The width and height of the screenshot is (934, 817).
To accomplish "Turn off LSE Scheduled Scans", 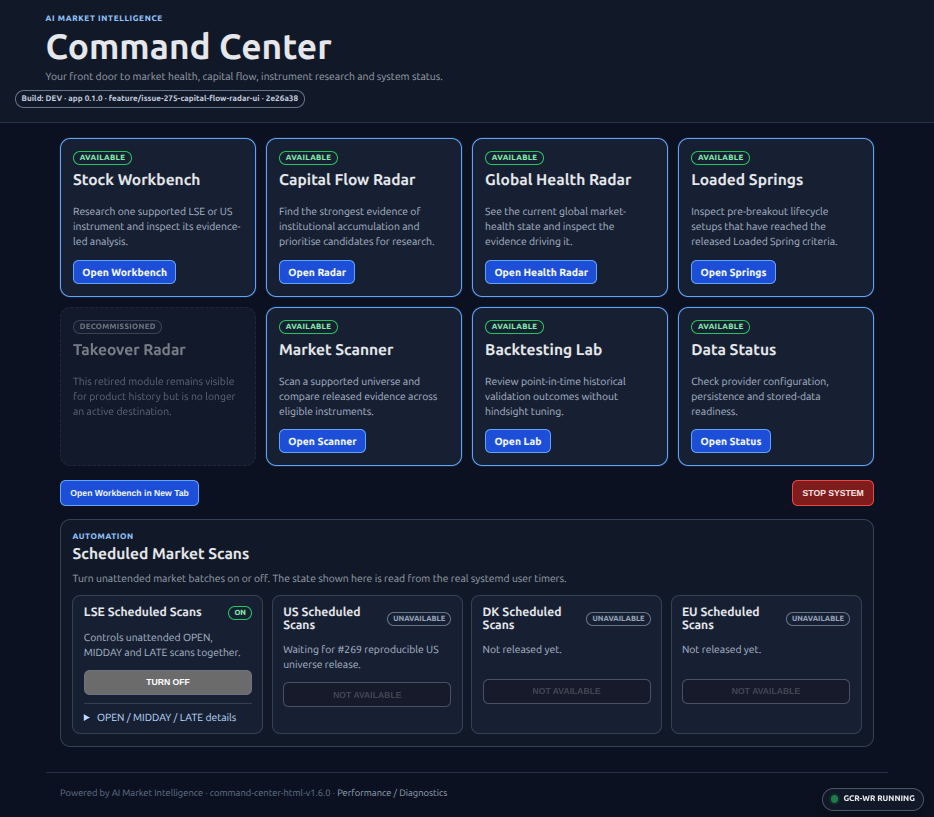I will pyautogui.click(x=167, y=682).
